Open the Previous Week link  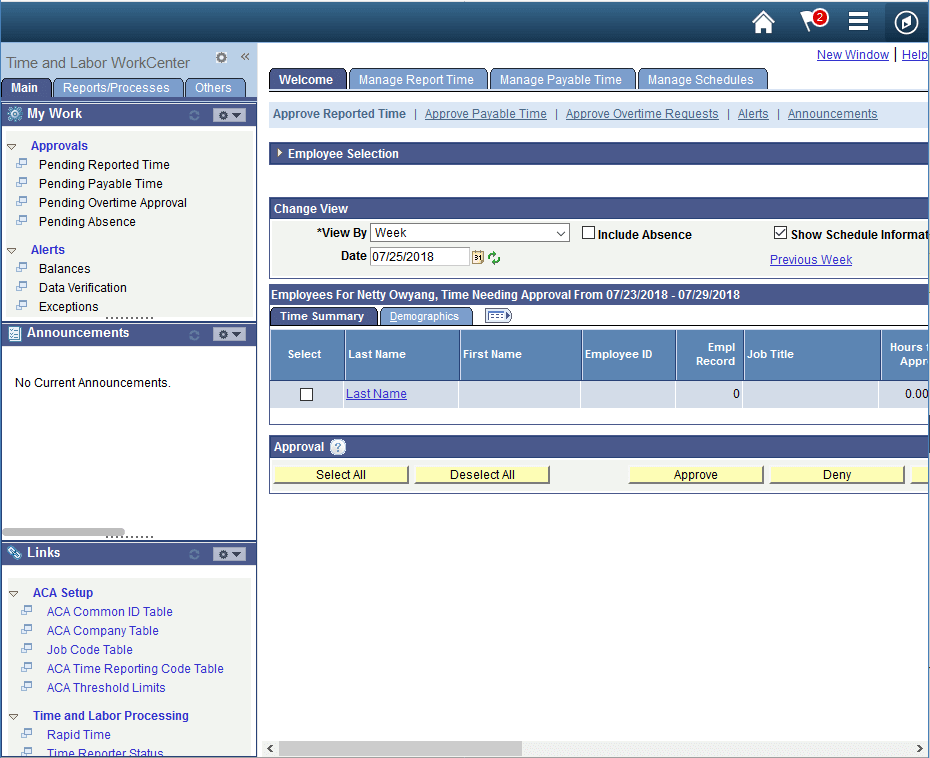[810, 260]
